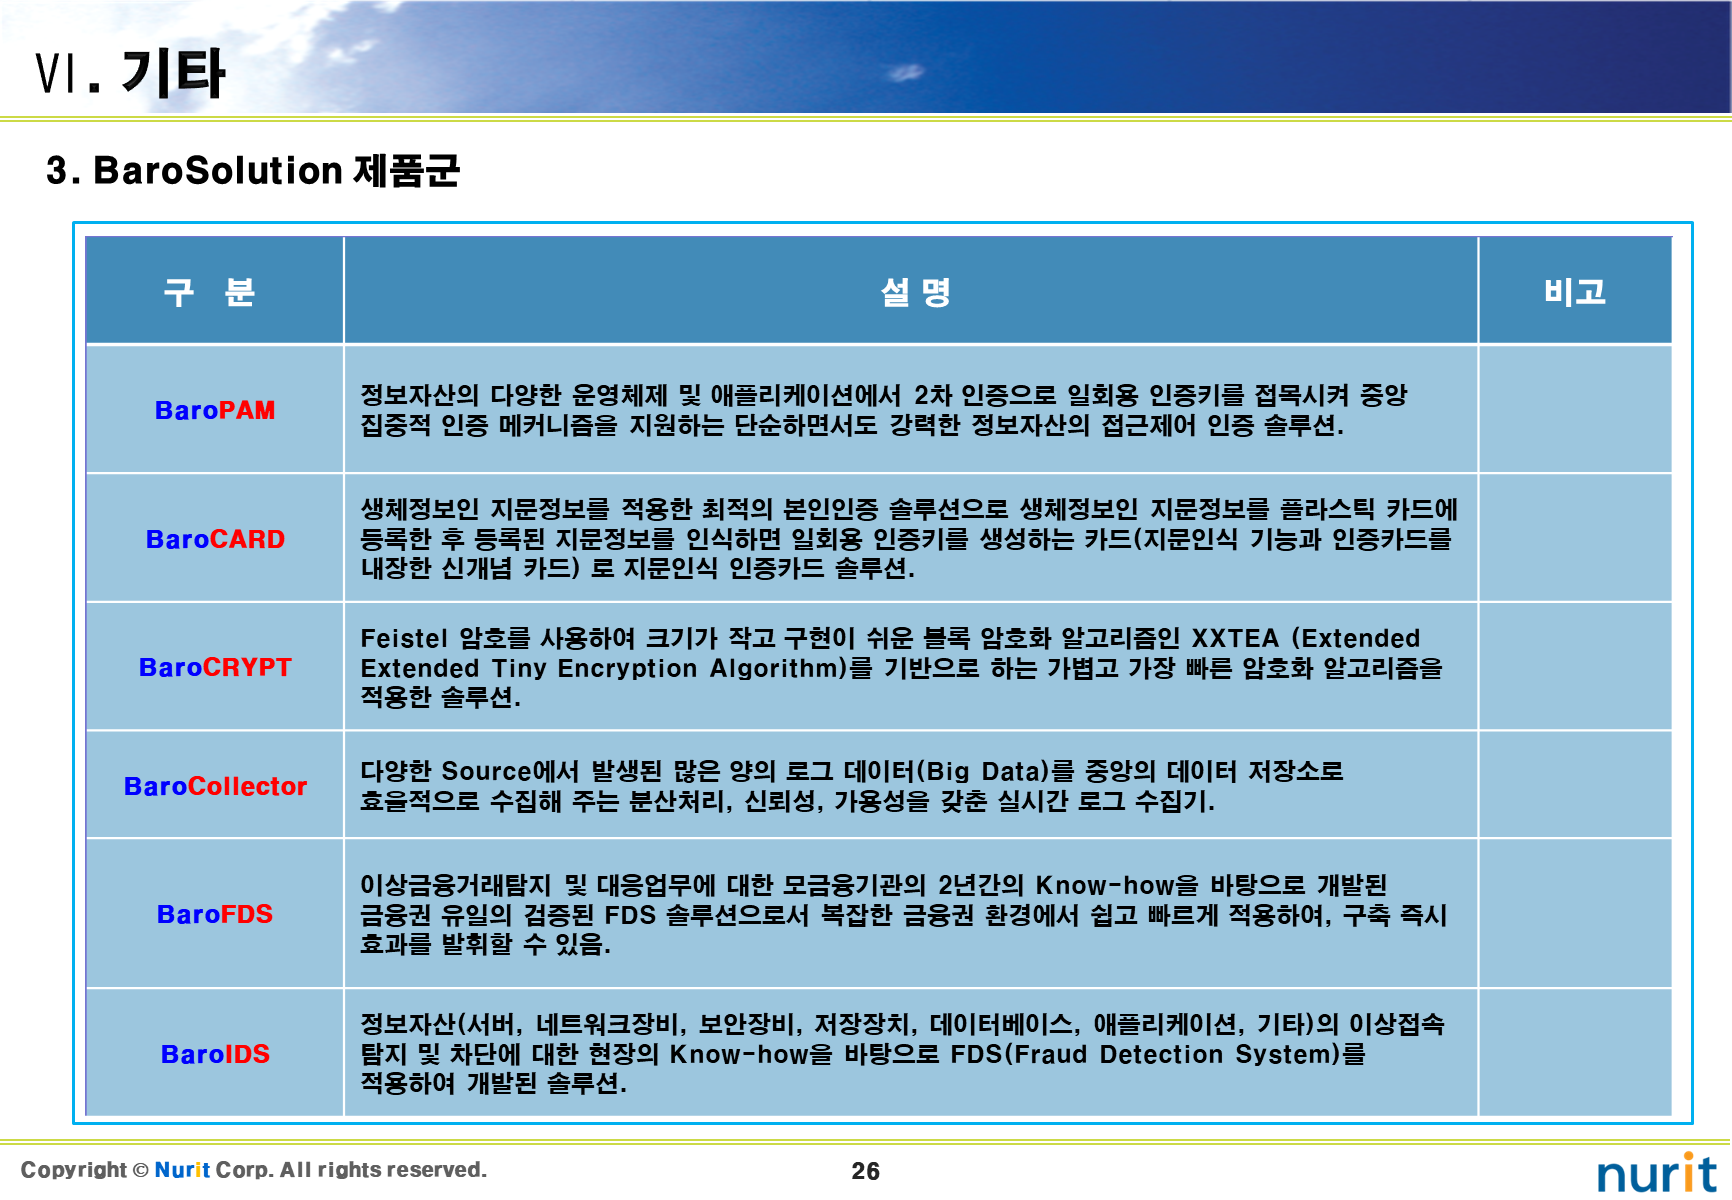Select the BaroCollector product cell

click(215, 785)
